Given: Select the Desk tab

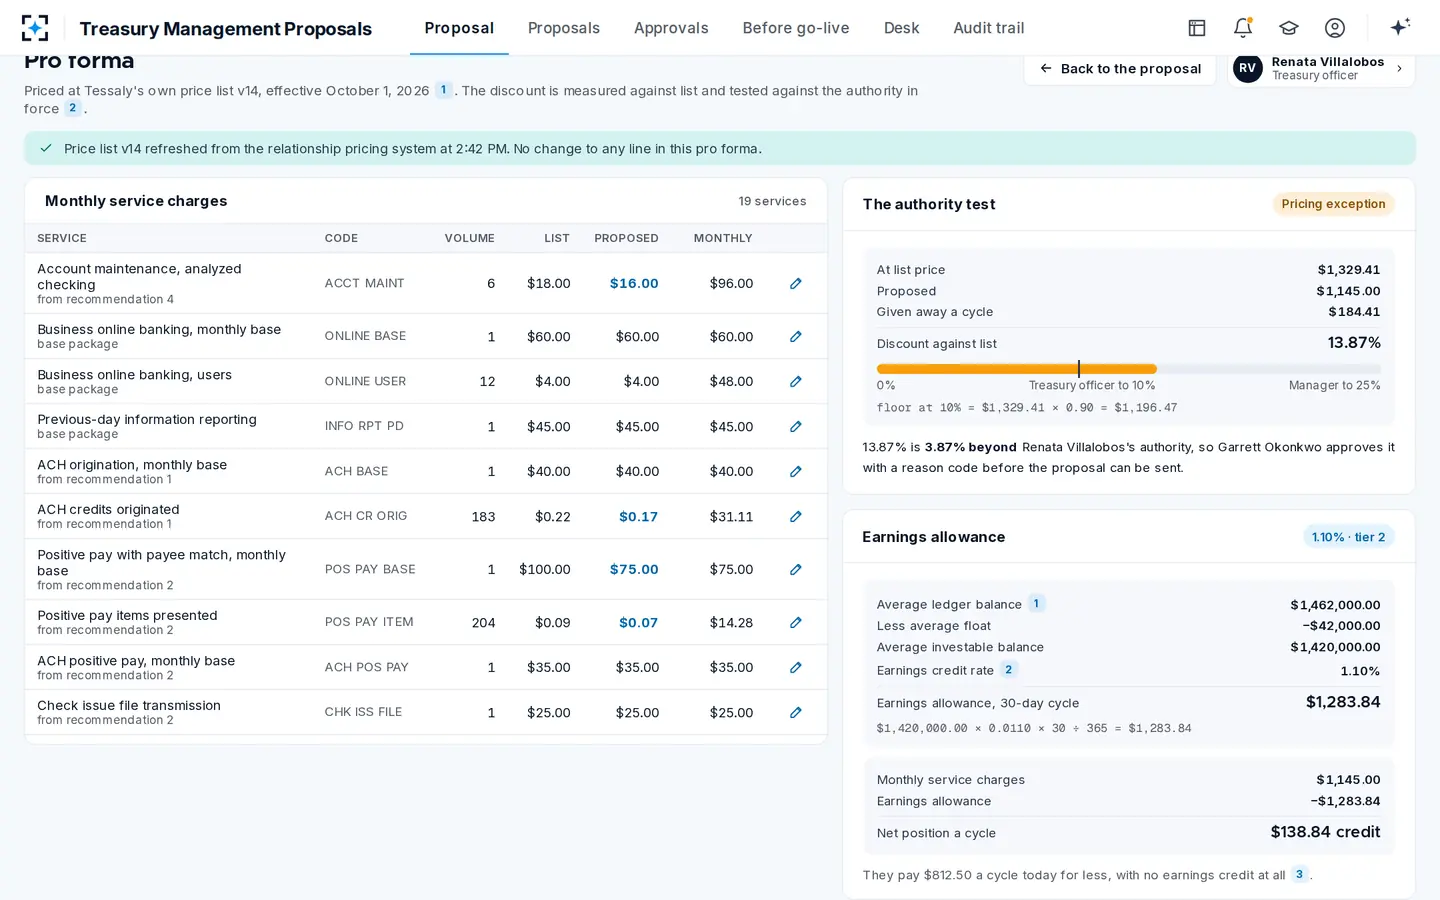Looking at the screenshot, I should coord(901,28).
